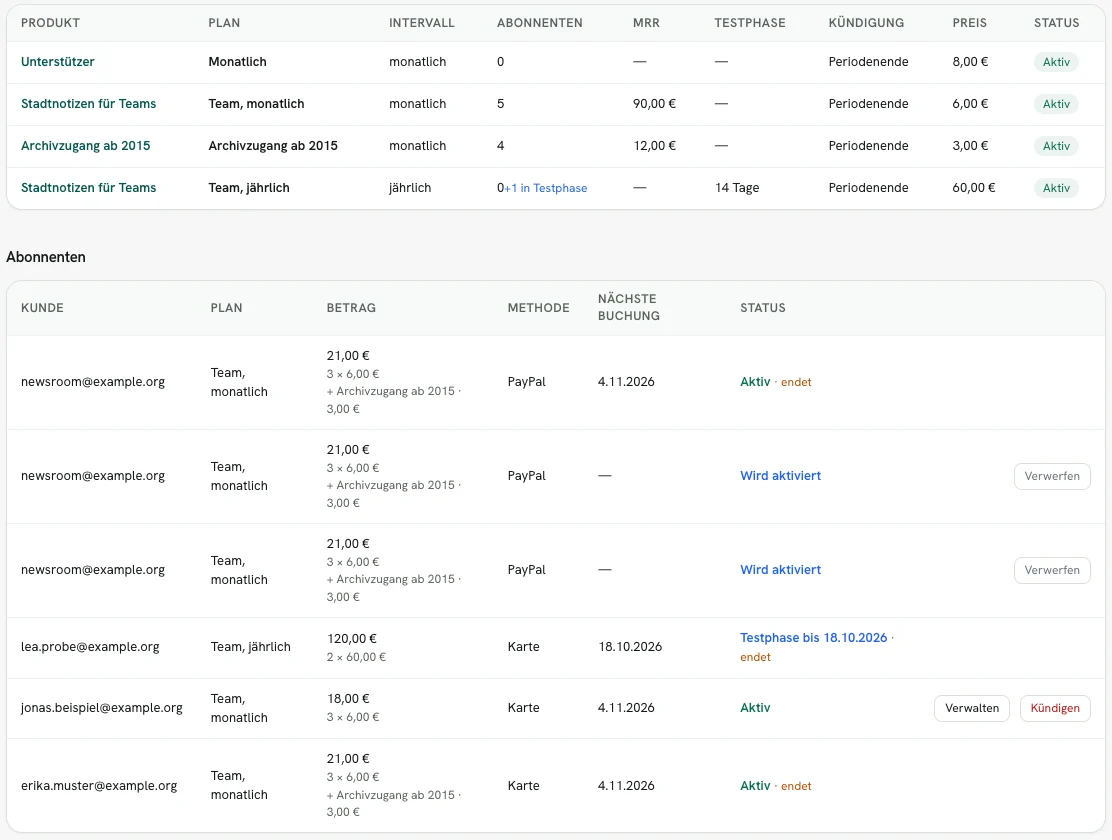The image size is (1112, 840).
Task: Click the NÄCHSTE BUCHUNG column header
Action: [628, 307]
